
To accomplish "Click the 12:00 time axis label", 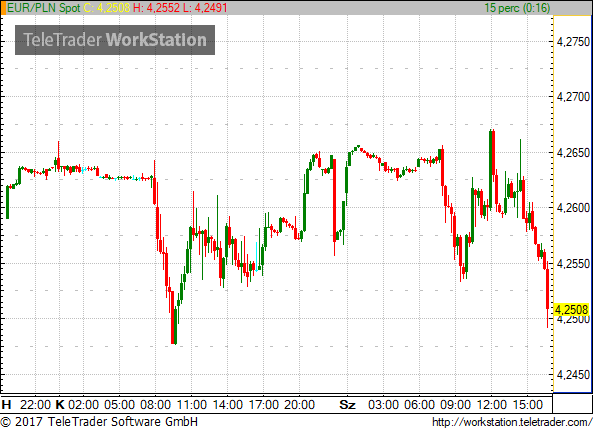I will (x=492, y=405).
